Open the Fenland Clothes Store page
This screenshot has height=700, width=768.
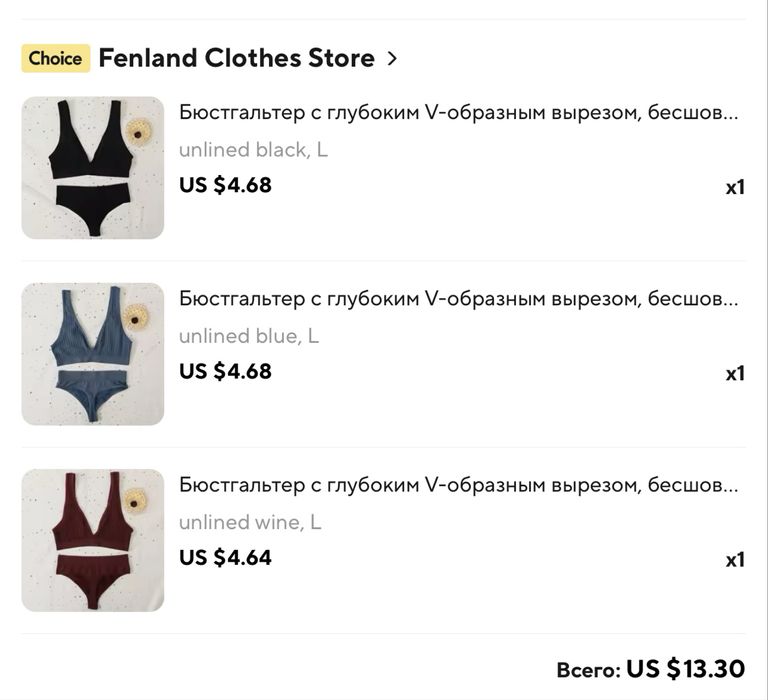[x=236, y=58]
